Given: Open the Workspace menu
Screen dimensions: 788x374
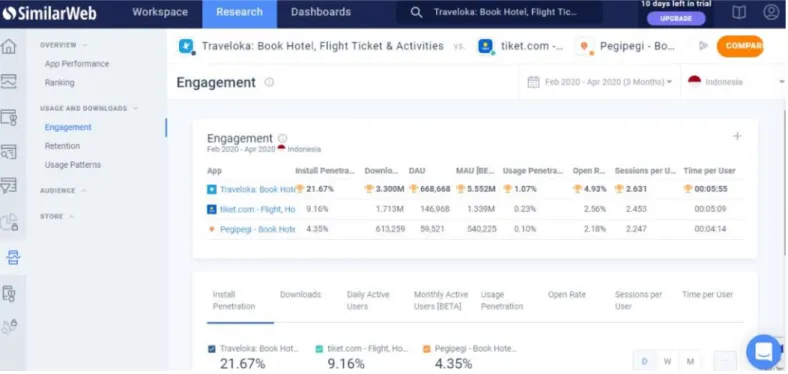Looking at the screenshot, I should coord(160,12).
